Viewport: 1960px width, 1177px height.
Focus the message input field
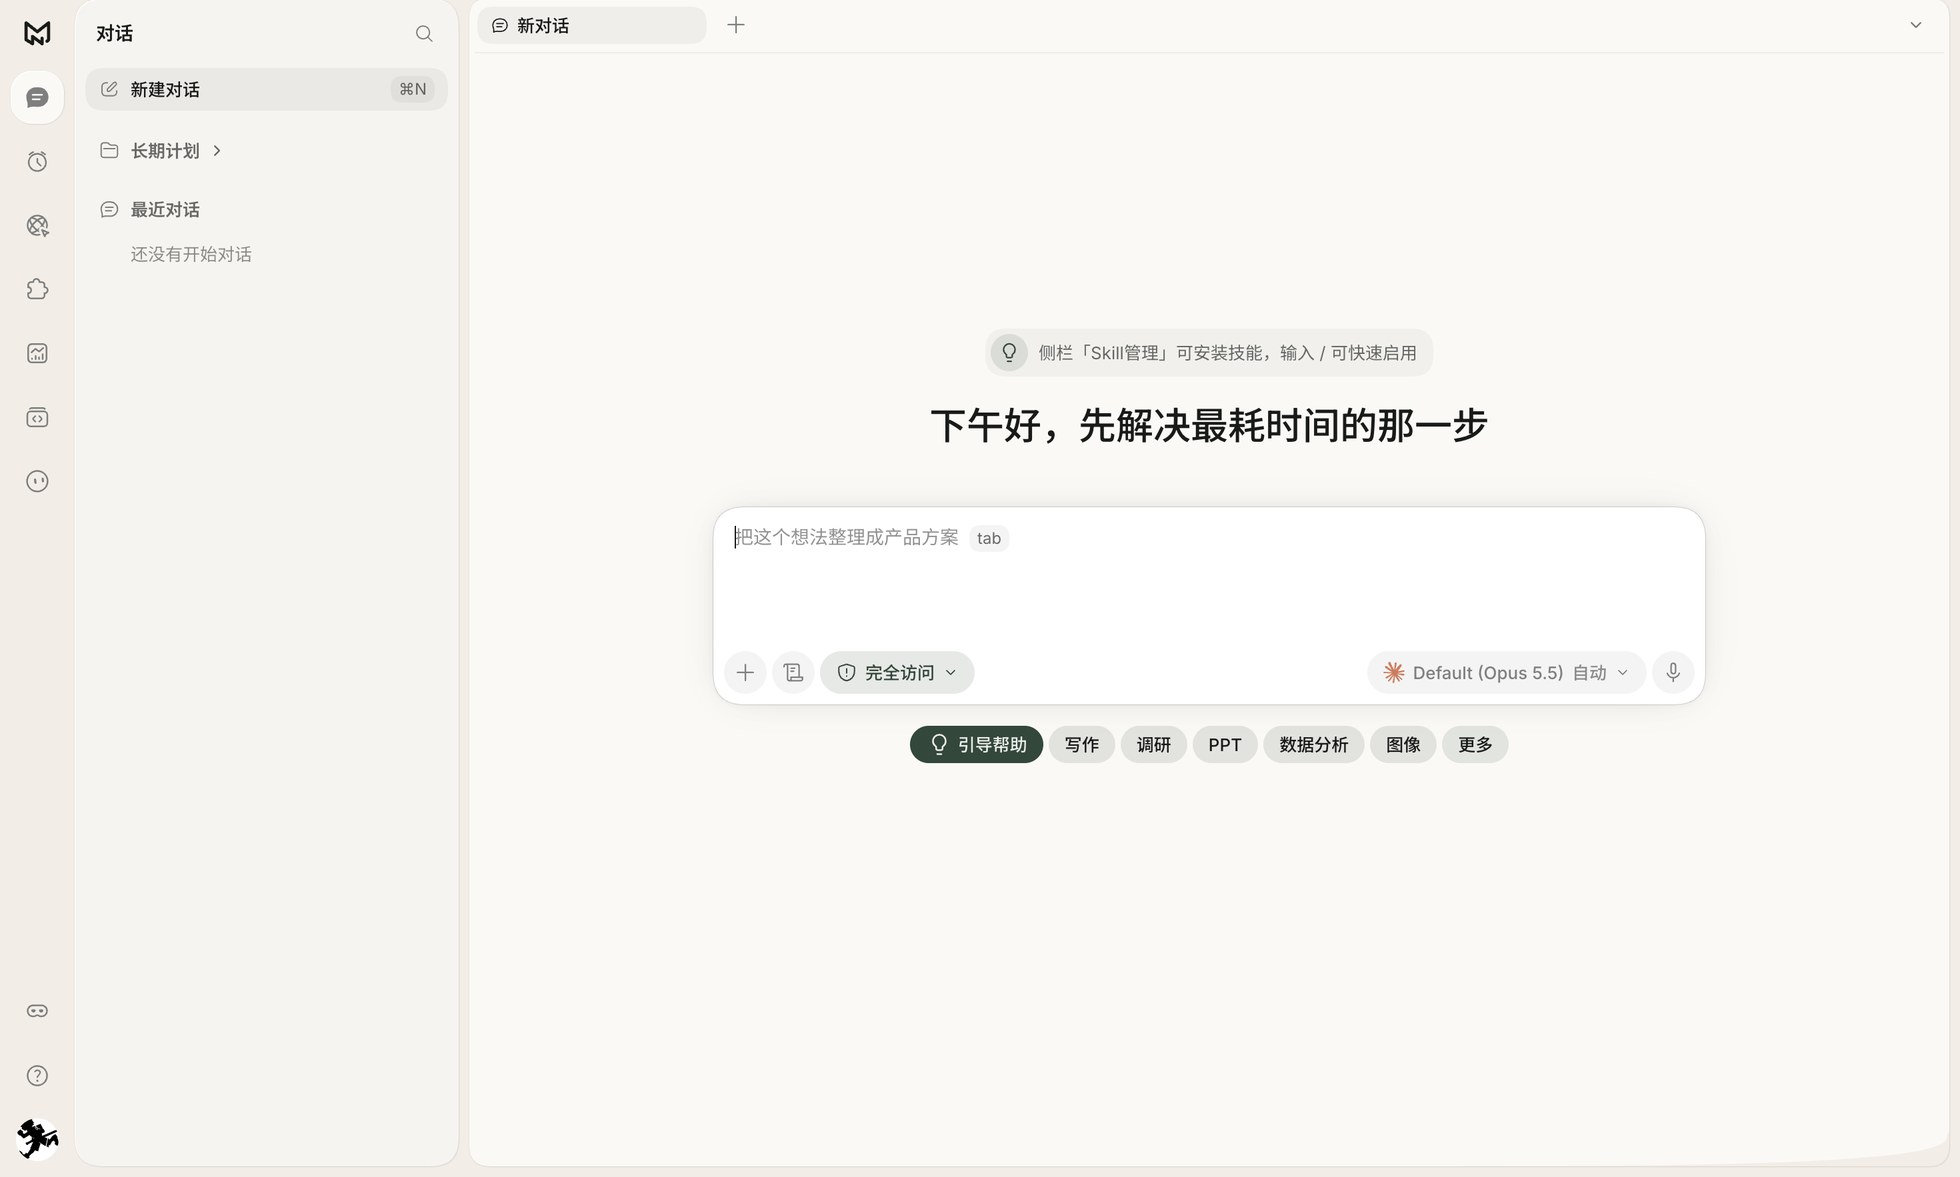click(1209, 580)
